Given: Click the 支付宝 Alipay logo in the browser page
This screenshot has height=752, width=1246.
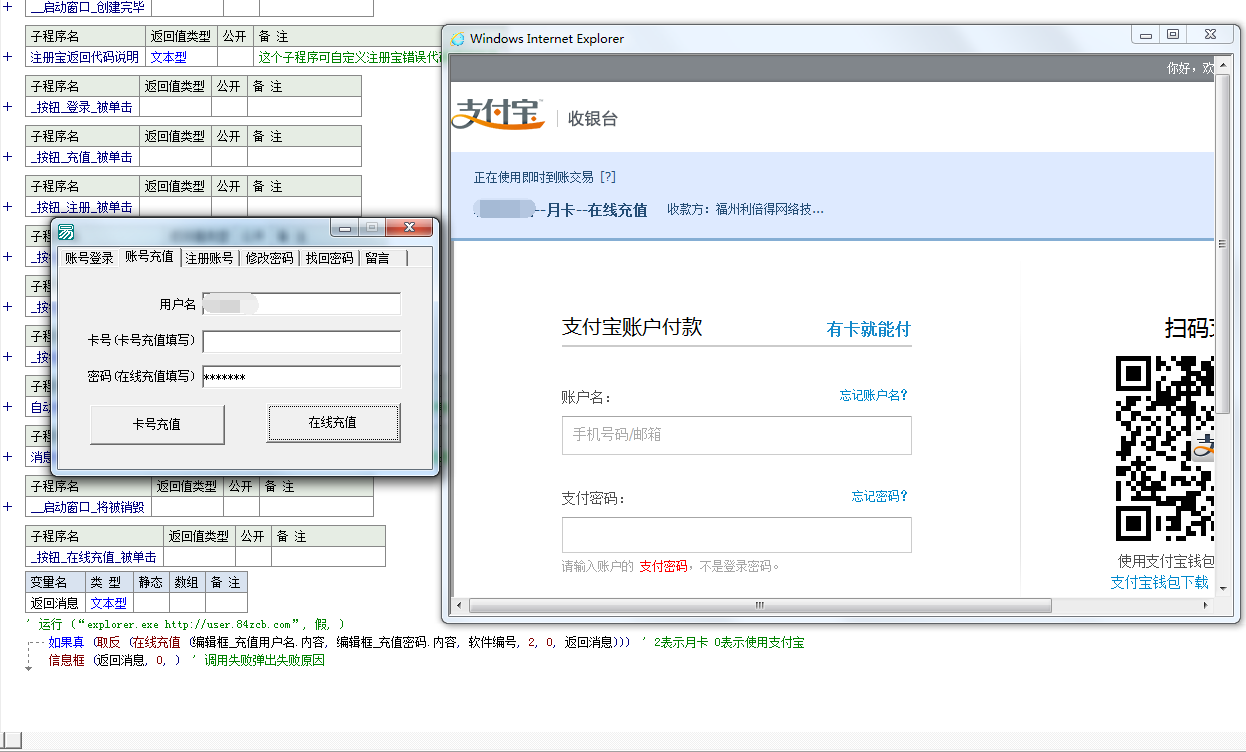Looking at the screenshot, I should click(x=499, y=114).
